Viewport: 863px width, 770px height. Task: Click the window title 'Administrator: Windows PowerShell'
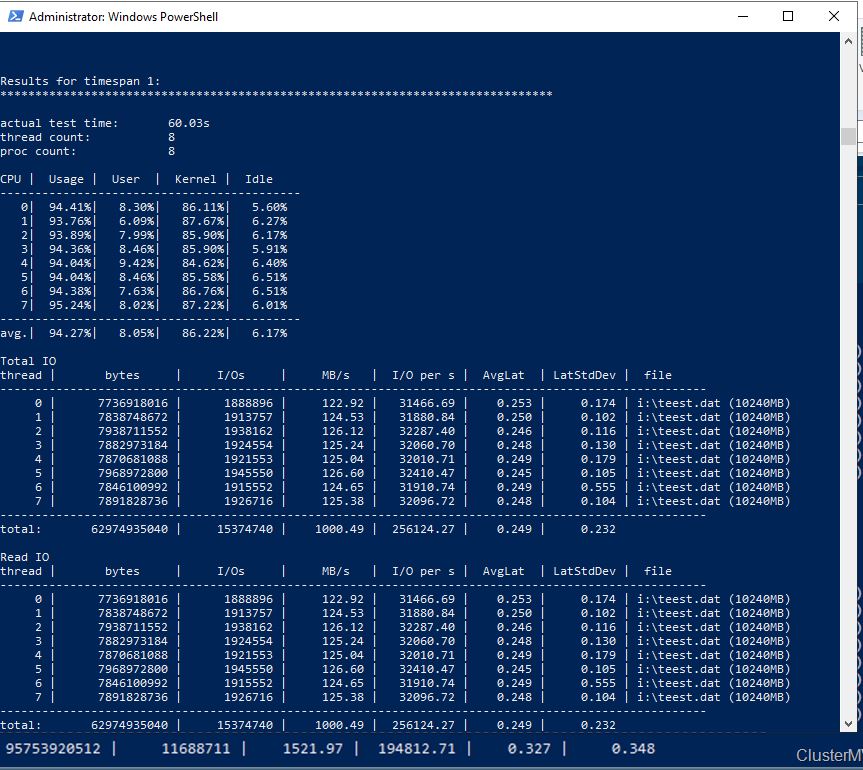tap(123, 17)
